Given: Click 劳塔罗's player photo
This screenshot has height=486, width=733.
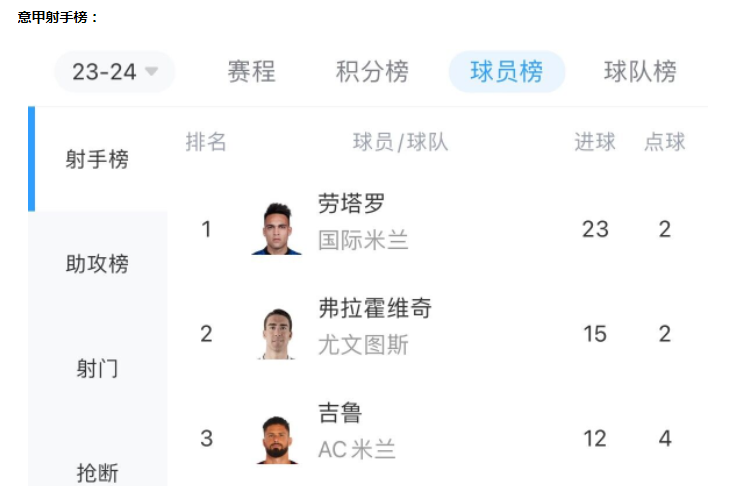Looking at the screenshot, I should click(277, 229).
